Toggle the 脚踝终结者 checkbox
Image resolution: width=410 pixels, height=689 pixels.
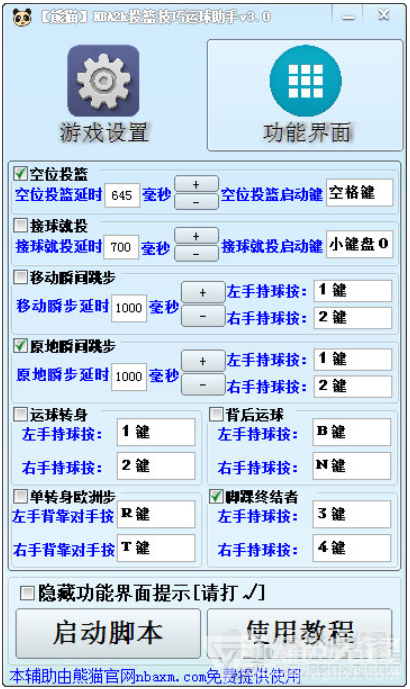[216, 496]
